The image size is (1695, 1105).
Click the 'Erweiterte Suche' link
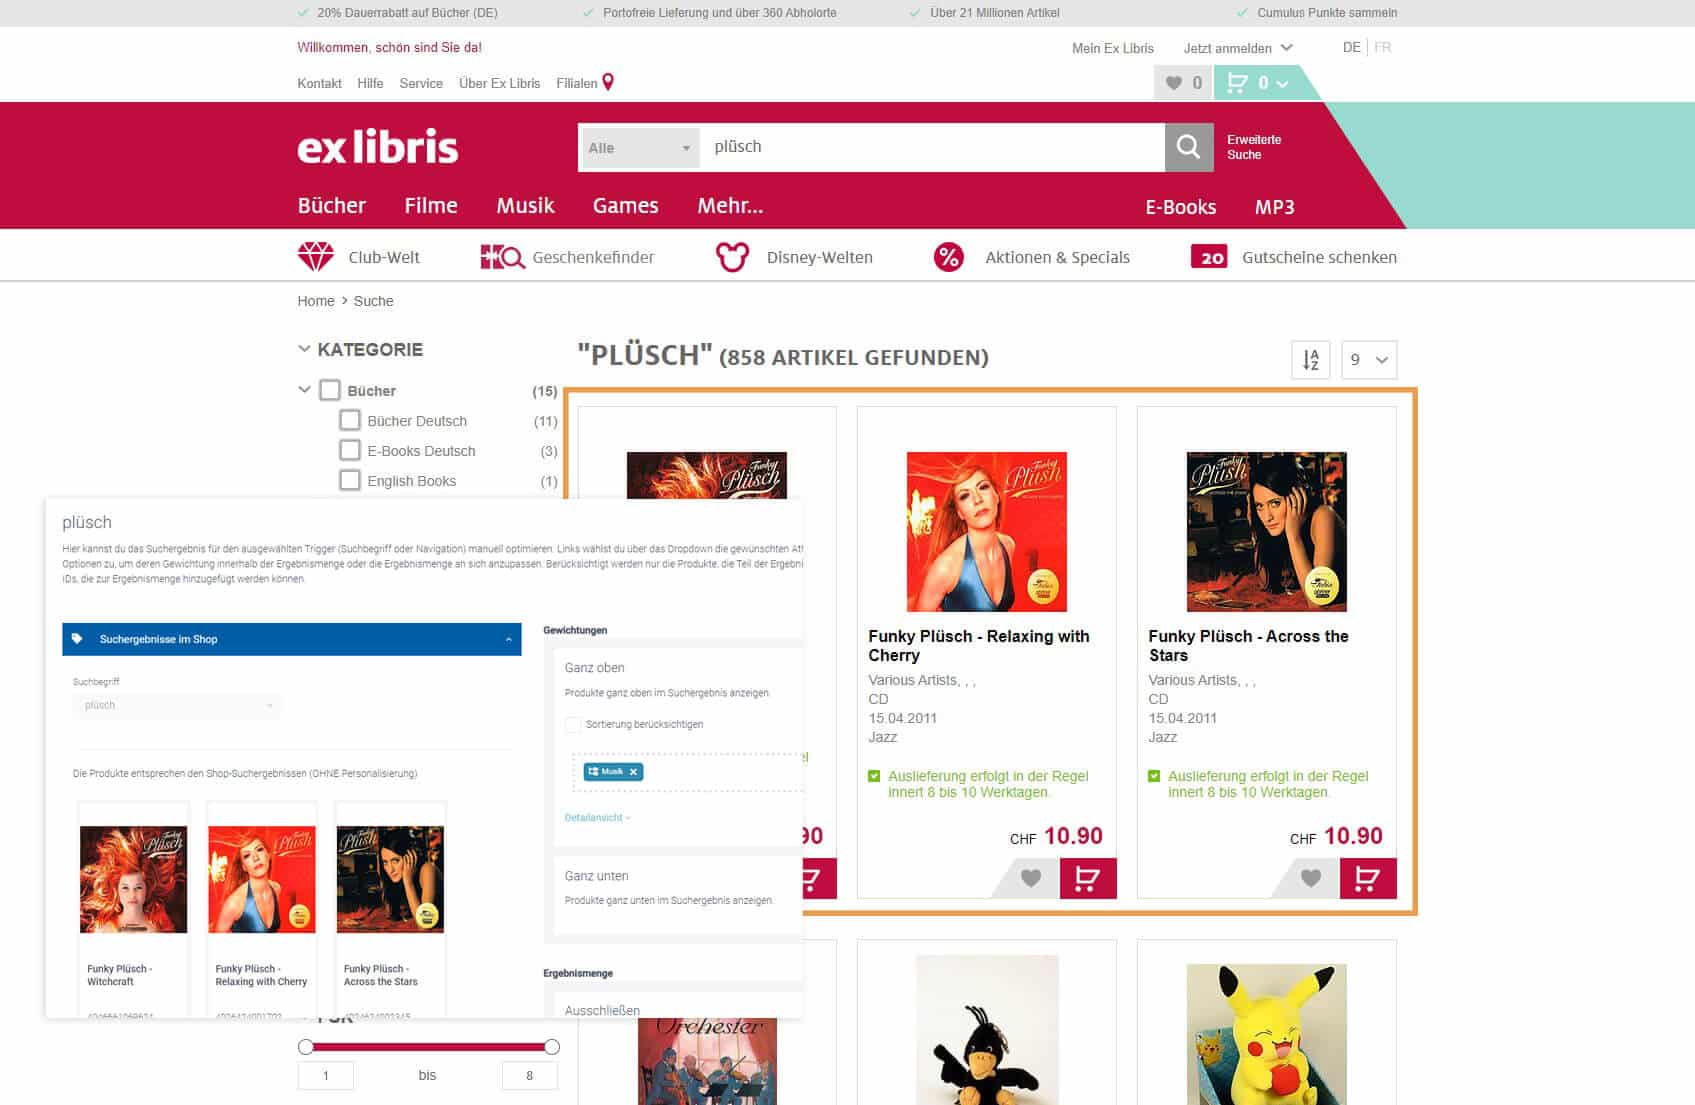tap(1251, 148)
